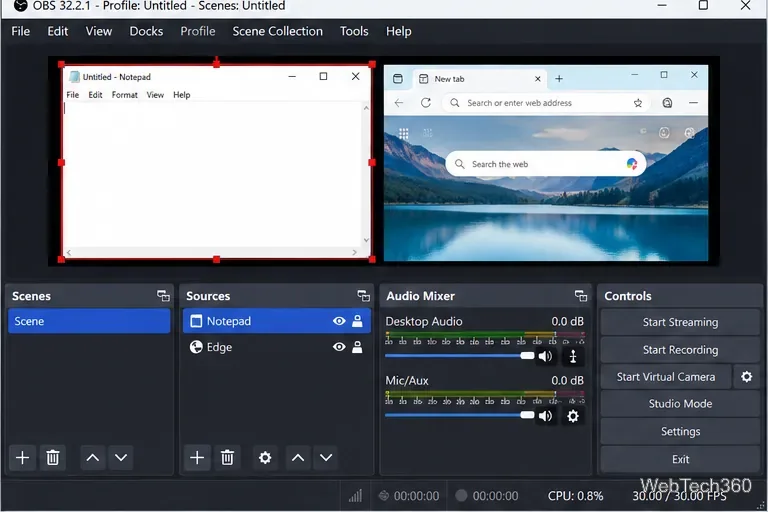
Task: Open the Profile menu
Action: (x=198, y=31)
